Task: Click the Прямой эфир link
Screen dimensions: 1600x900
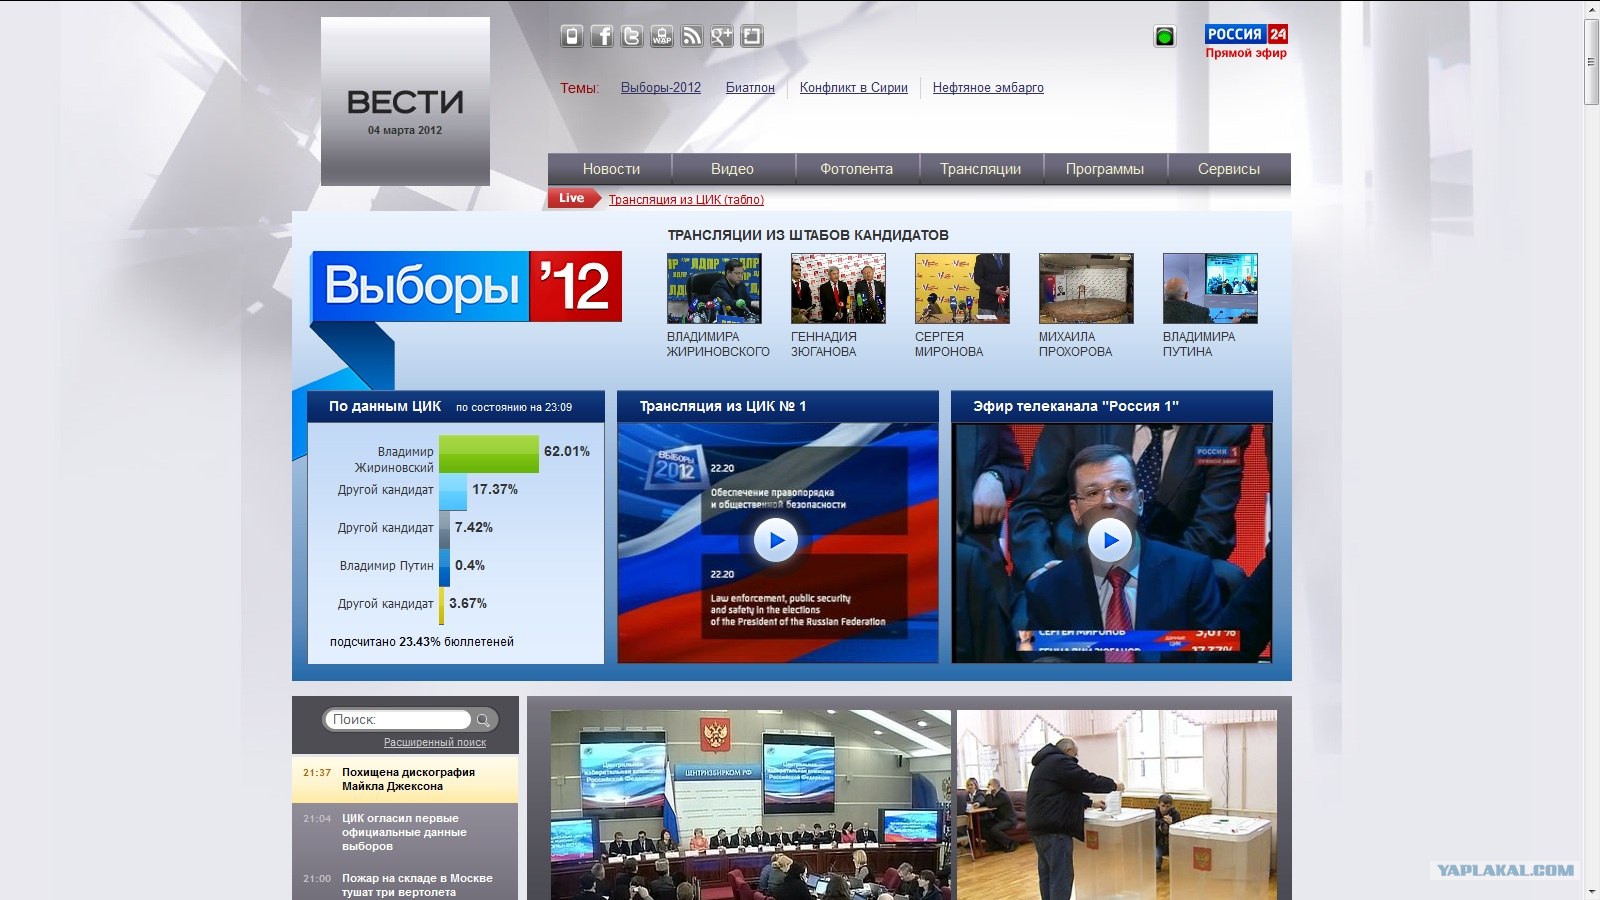Action: (1246, 53)
